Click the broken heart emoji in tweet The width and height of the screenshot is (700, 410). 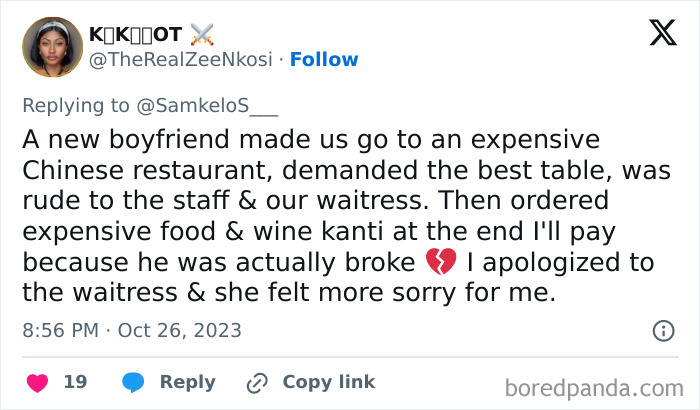(440, 263)
